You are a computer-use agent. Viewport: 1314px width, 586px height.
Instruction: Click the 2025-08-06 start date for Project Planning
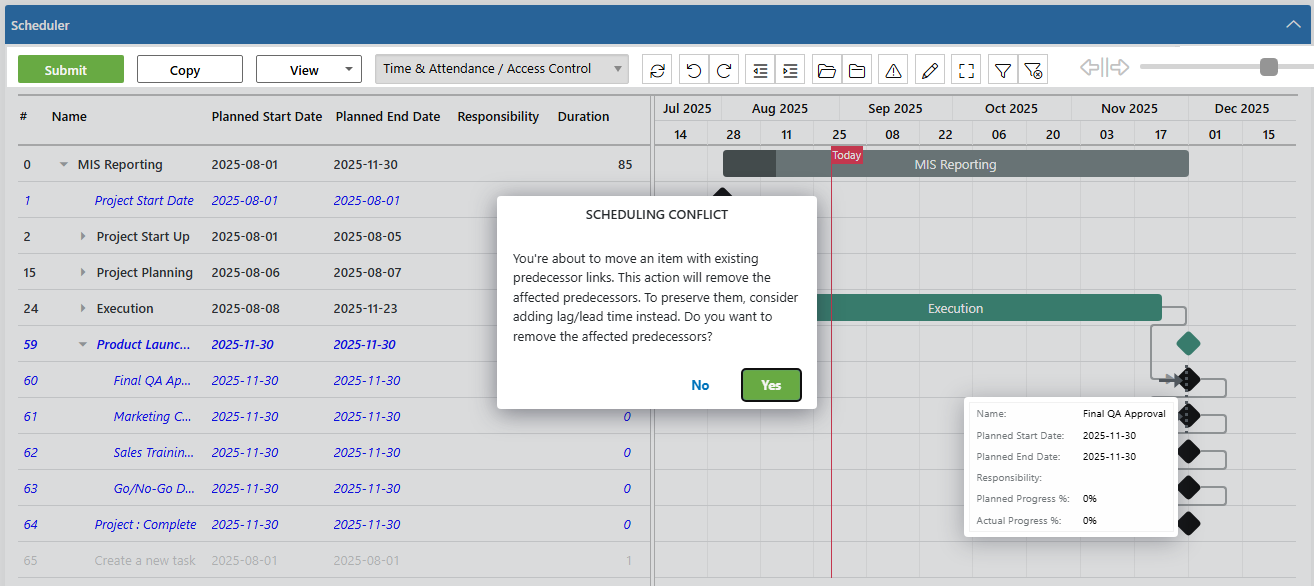(245, 273)
